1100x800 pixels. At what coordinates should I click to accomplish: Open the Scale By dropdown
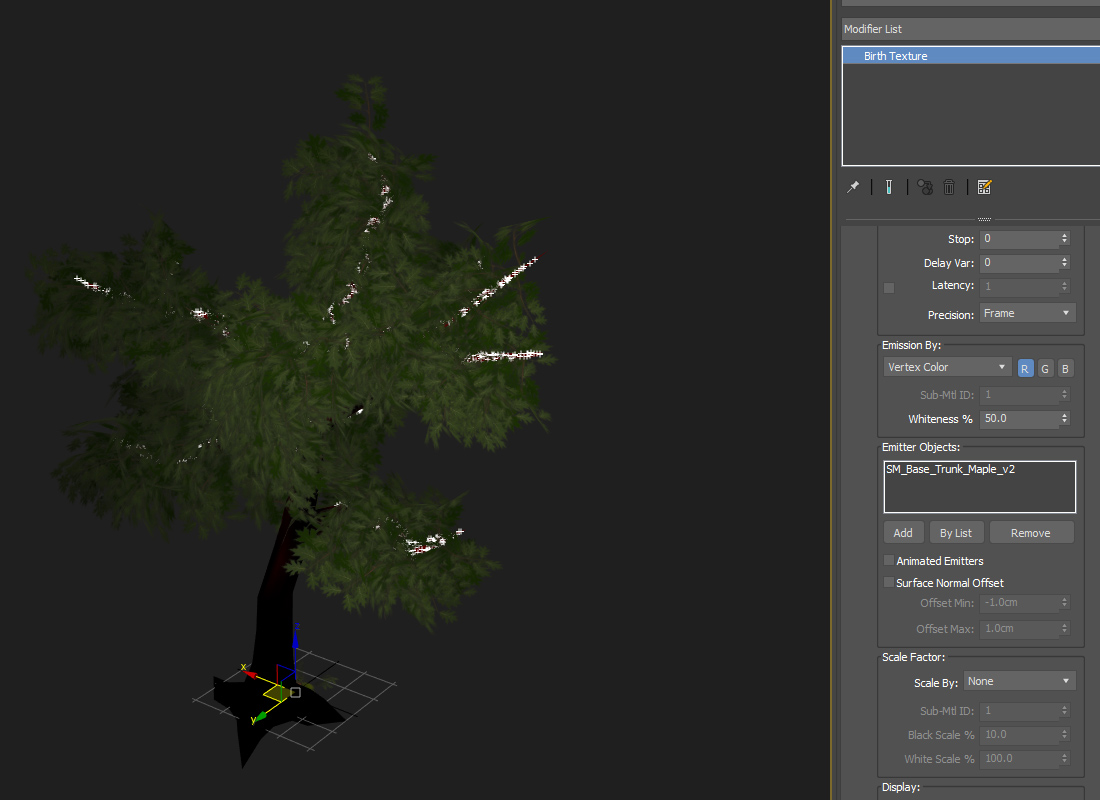click(x=1019, y=681)
